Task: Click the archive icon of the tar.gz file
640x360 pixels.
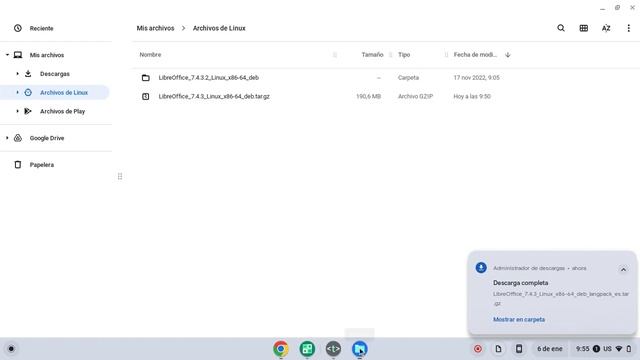Action: coord(145,96)
